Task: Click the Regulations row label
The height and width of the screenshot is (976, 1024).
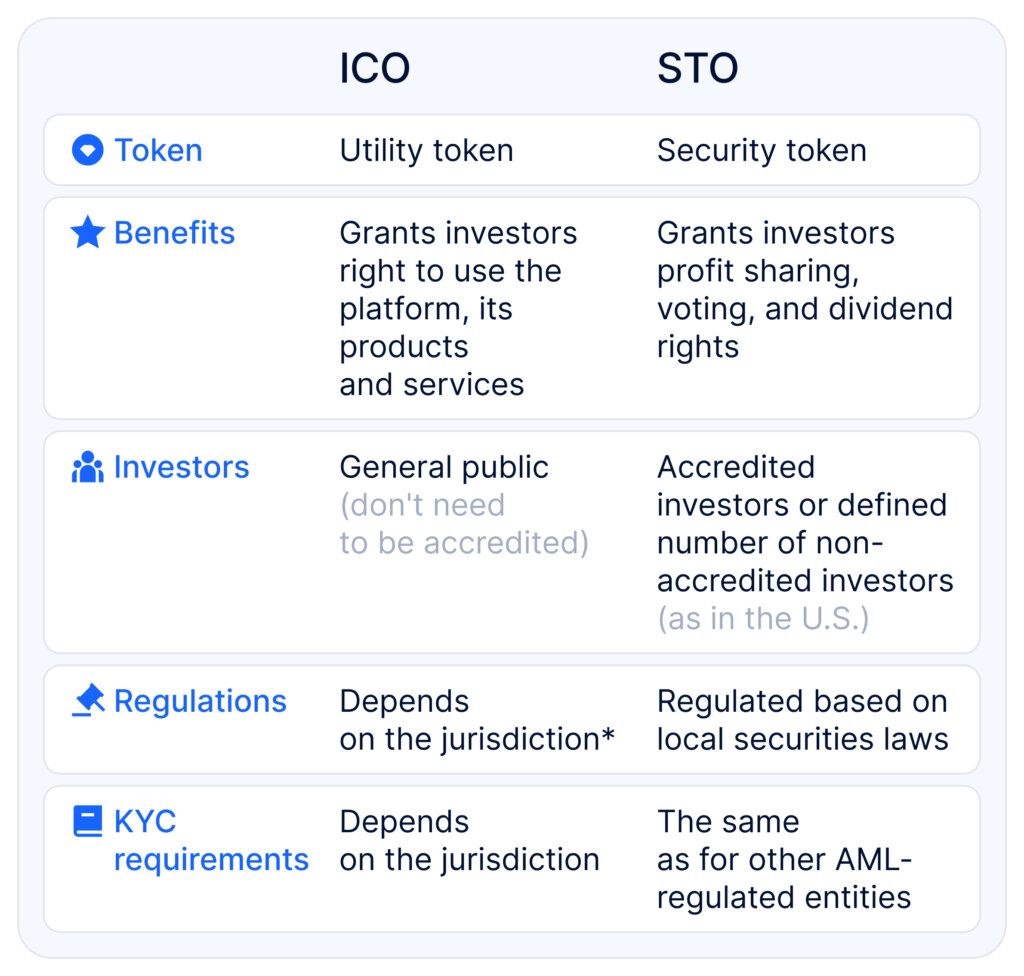Action: (x=200, y=701)
